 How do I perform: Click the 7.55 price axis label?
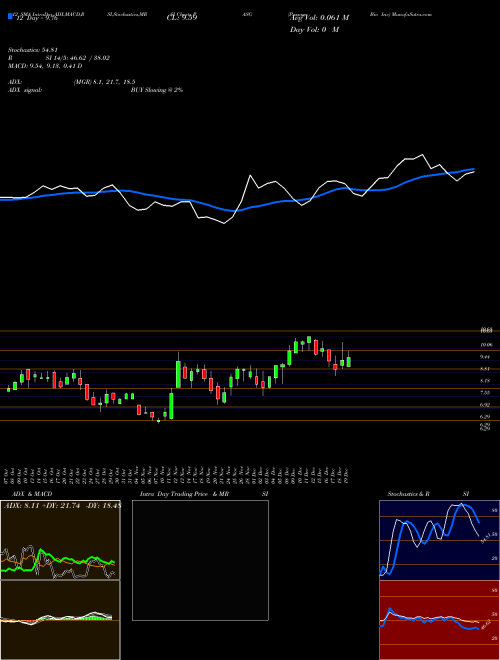tap(486, 393)
